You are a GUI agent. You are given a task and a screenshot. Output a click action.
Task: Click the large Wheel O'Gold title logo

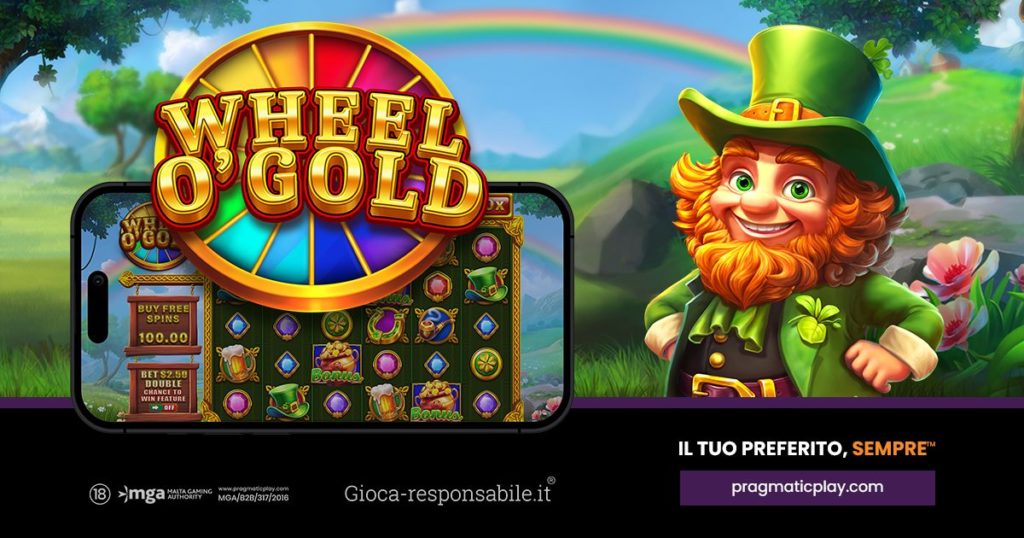tap(319, 163)
